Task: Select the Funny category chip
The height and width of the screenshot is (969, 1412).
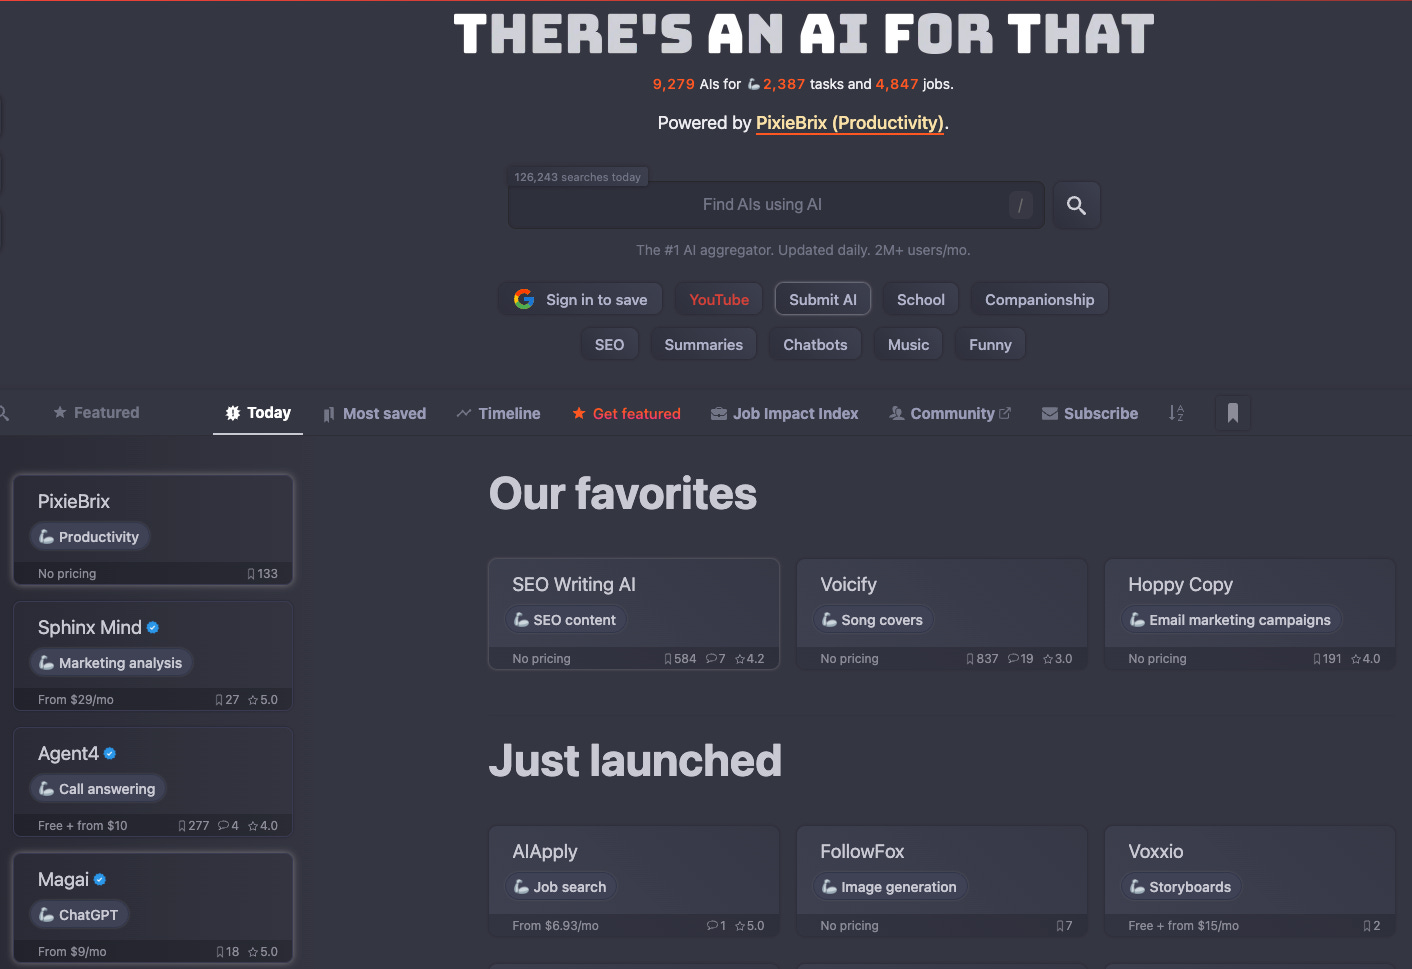Action: pos(990,345)
